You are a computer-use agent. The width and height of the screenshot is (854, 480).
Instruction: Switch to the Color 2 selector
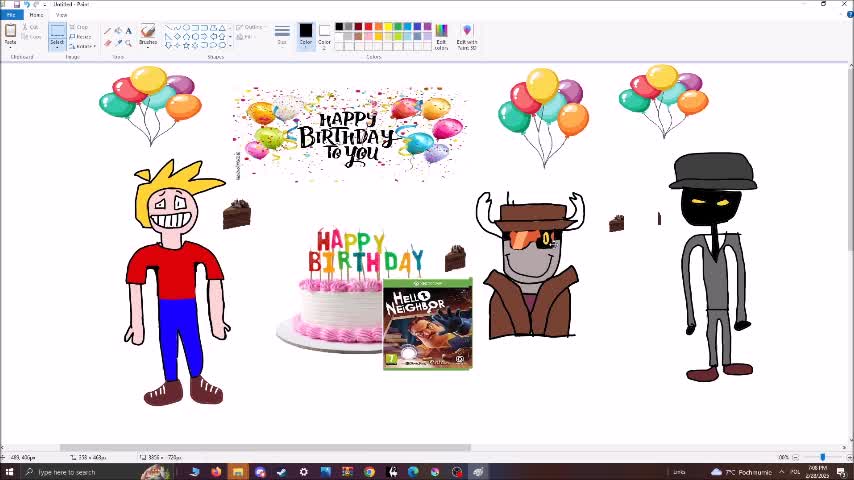point(324,34)
